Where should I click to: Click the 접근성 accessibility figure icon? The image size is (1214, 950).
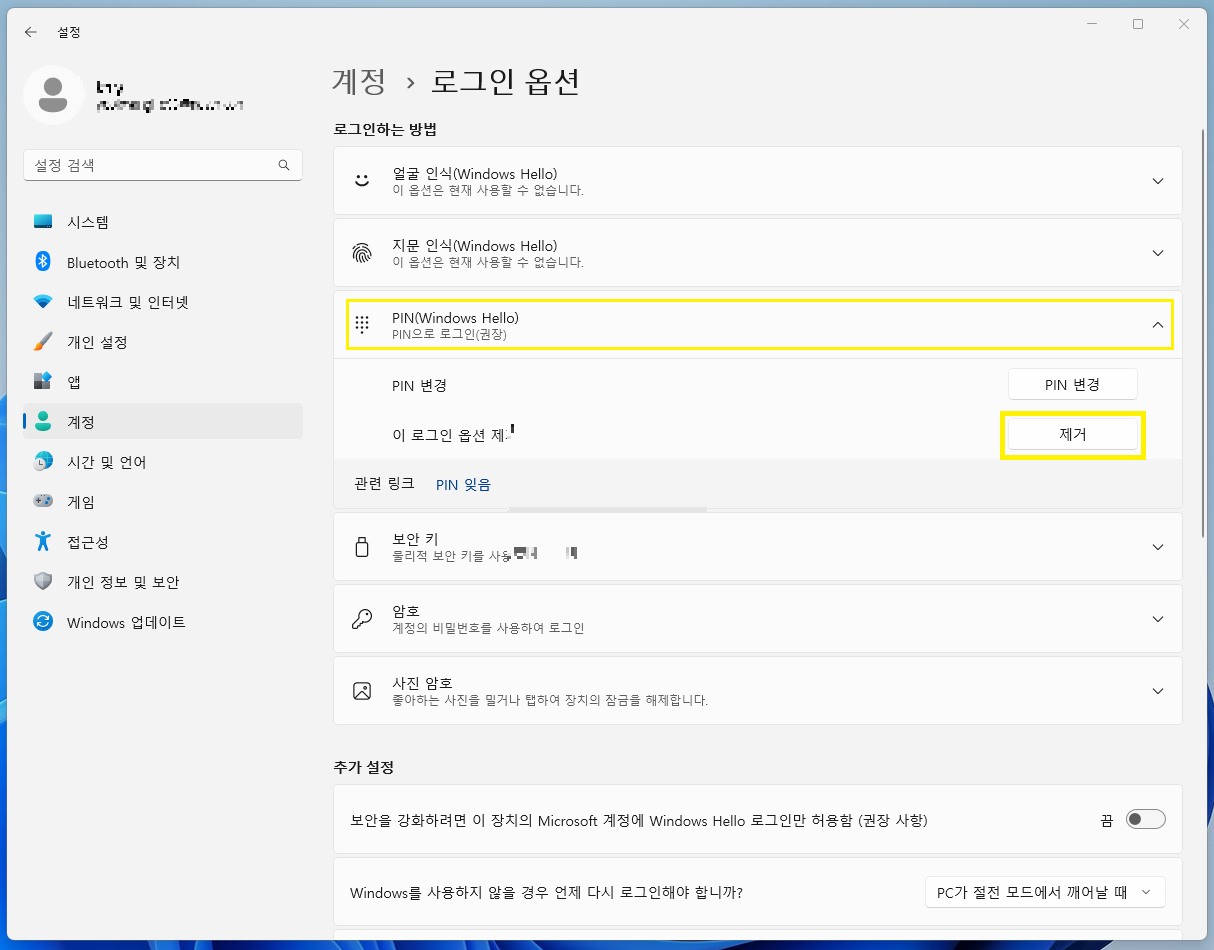coord(42,542)
